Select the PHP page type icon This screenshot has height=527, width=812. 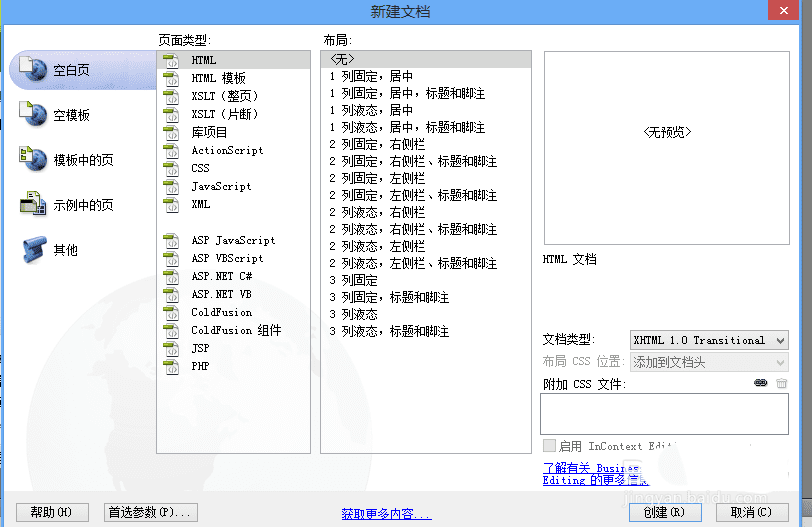171,366
